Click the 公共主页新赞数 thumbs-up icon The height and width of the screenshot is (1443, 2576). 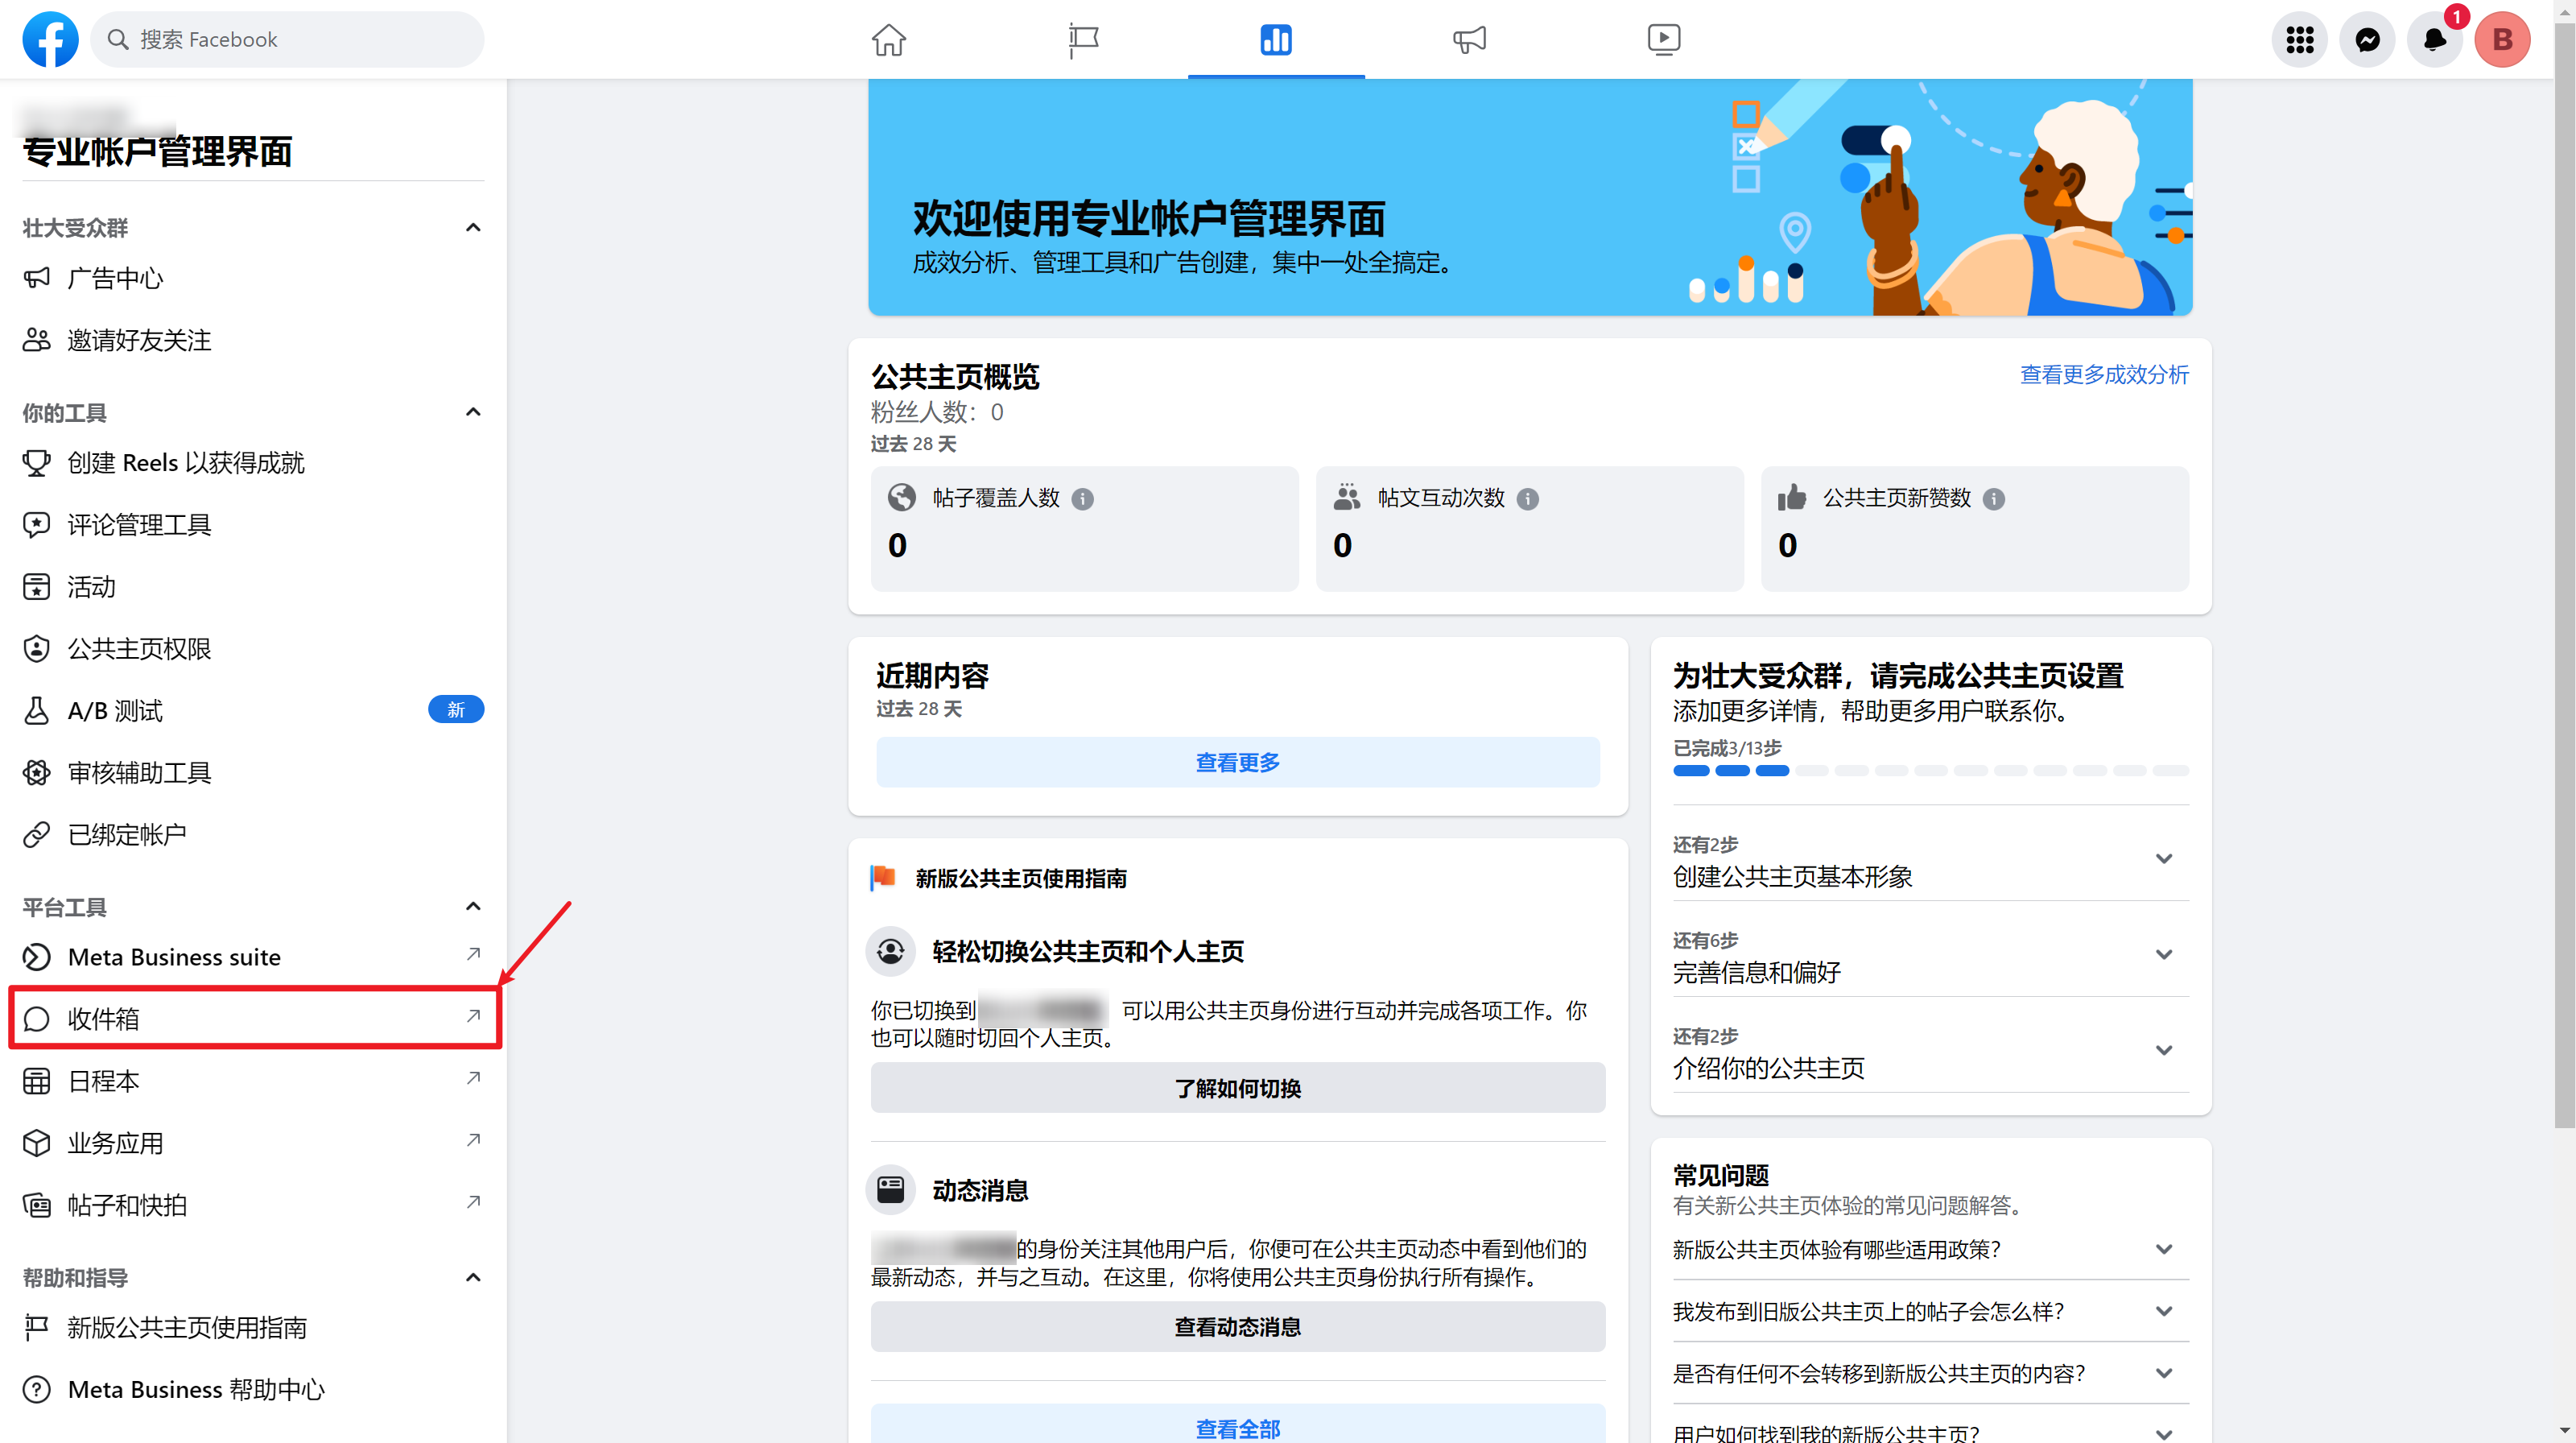1791,497
